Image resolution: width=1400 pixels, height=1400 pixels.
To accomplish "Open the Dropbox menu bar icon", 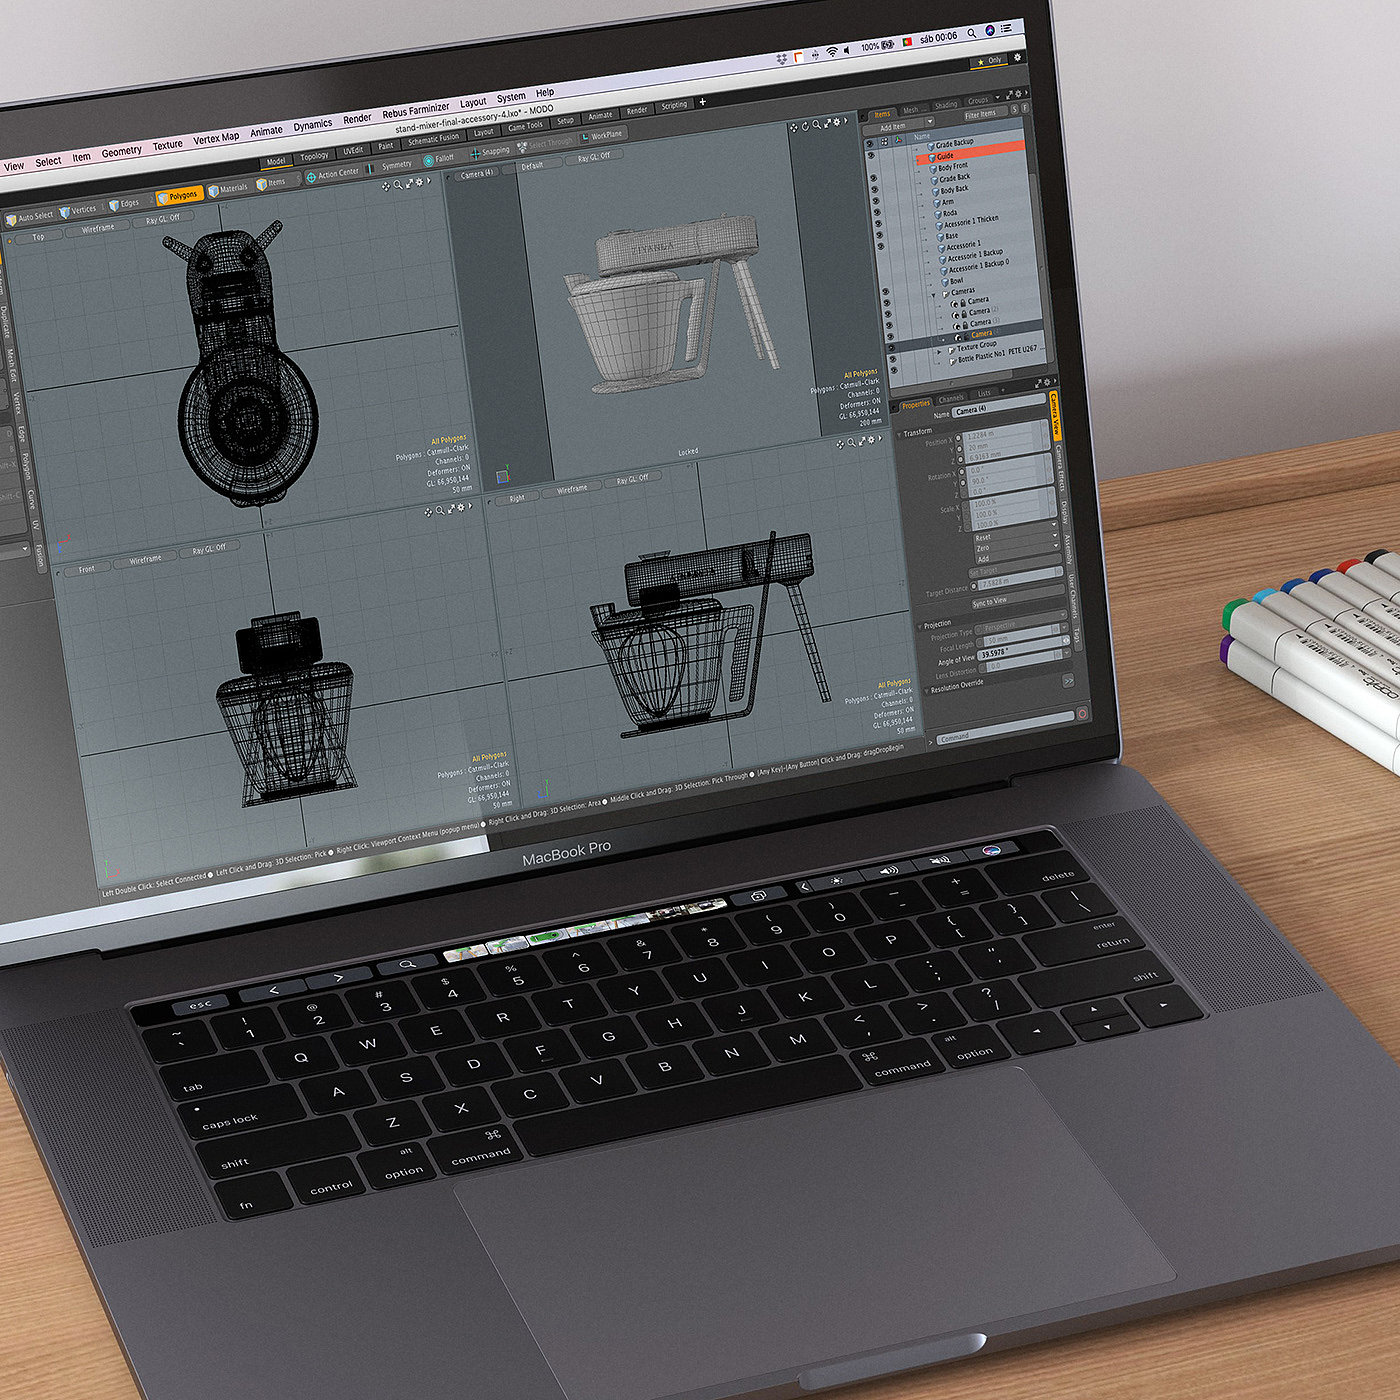I will [782, 58].
